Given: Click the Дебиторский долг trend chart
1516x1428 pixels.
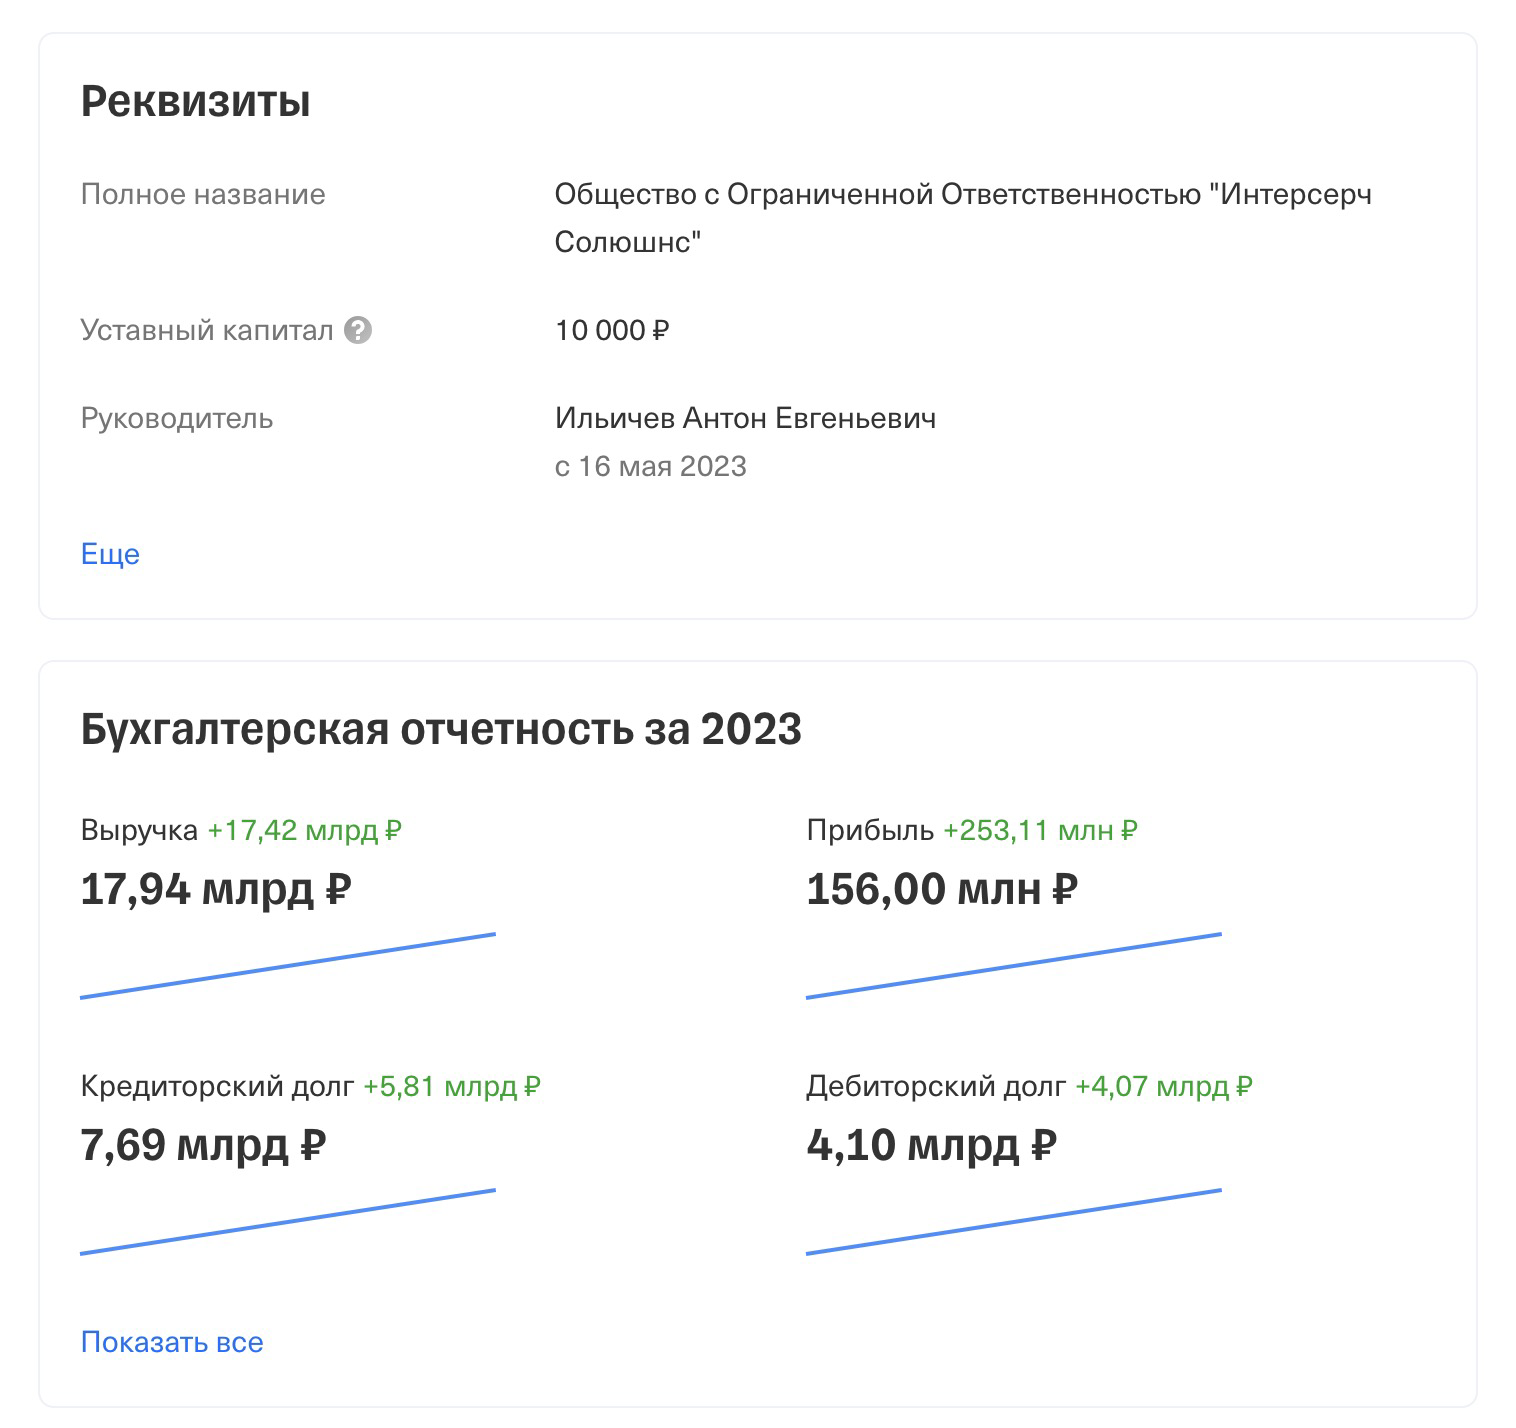Looking at the screenshot, I should click(x=1014, y=1222).
